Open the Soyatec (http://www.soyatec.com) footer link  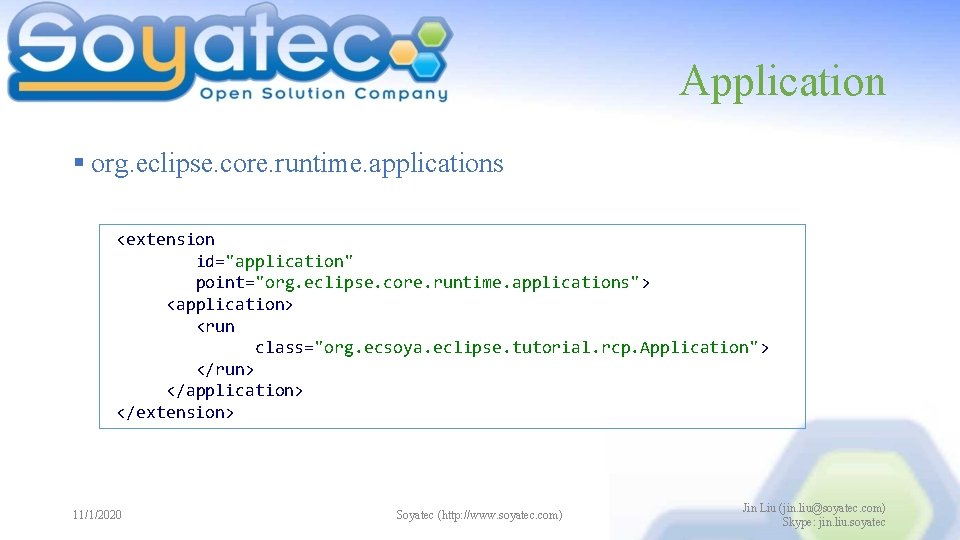click(x=479, y=515)
